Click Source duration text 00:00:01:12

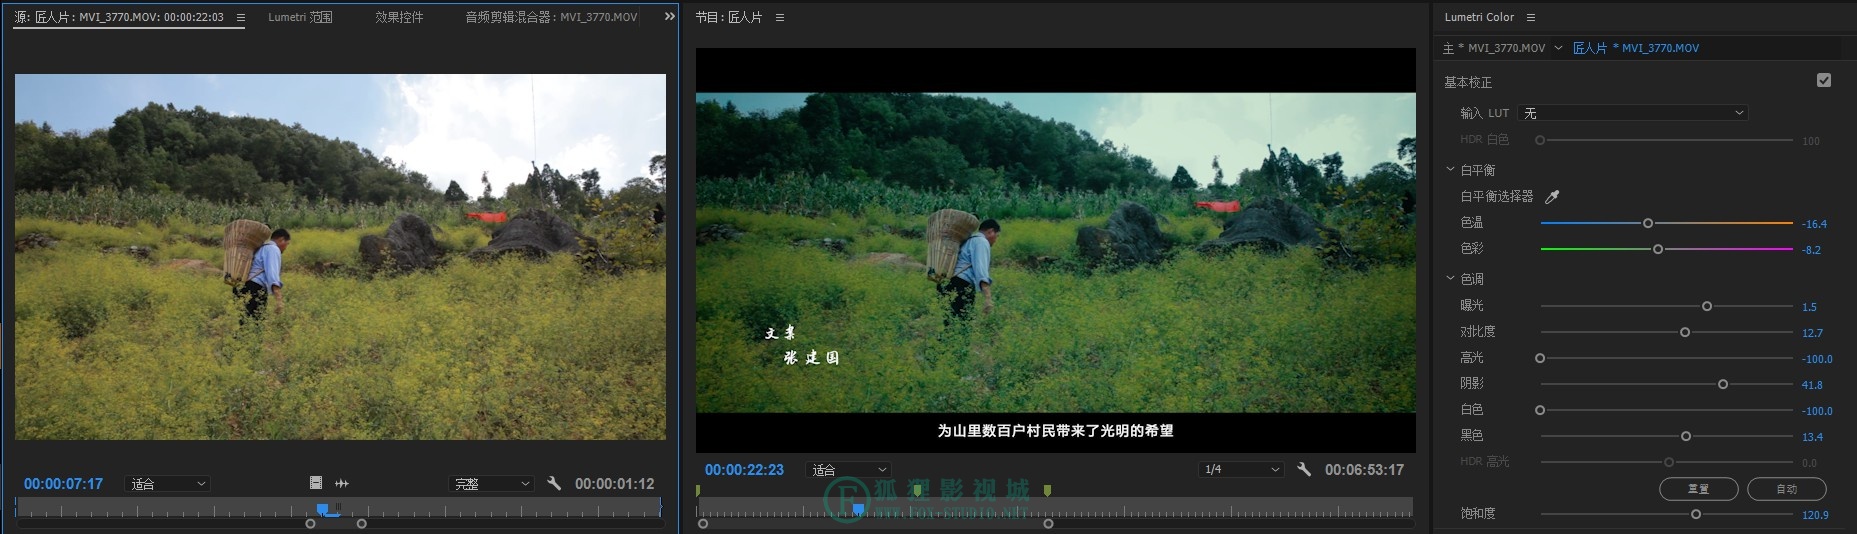coord(615,483)
